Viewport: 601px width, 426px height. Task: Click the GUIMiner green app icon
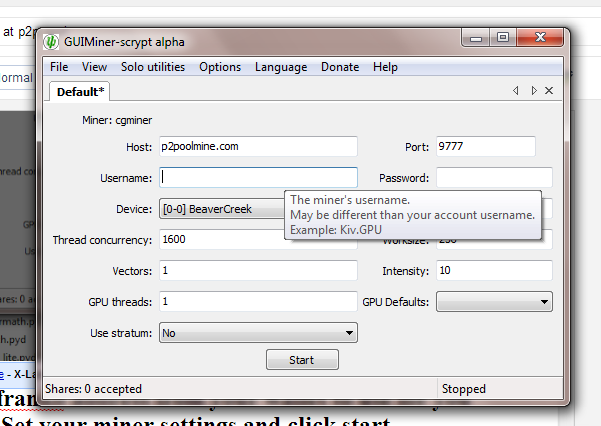[51, 42]
